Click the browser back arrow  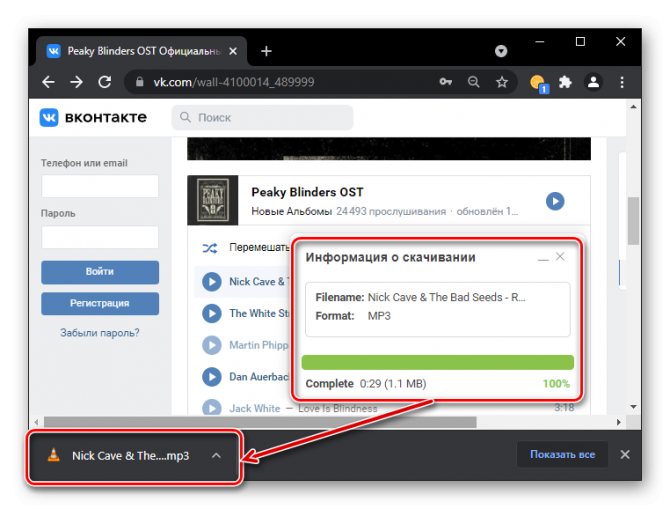click(x=48, y=82)
